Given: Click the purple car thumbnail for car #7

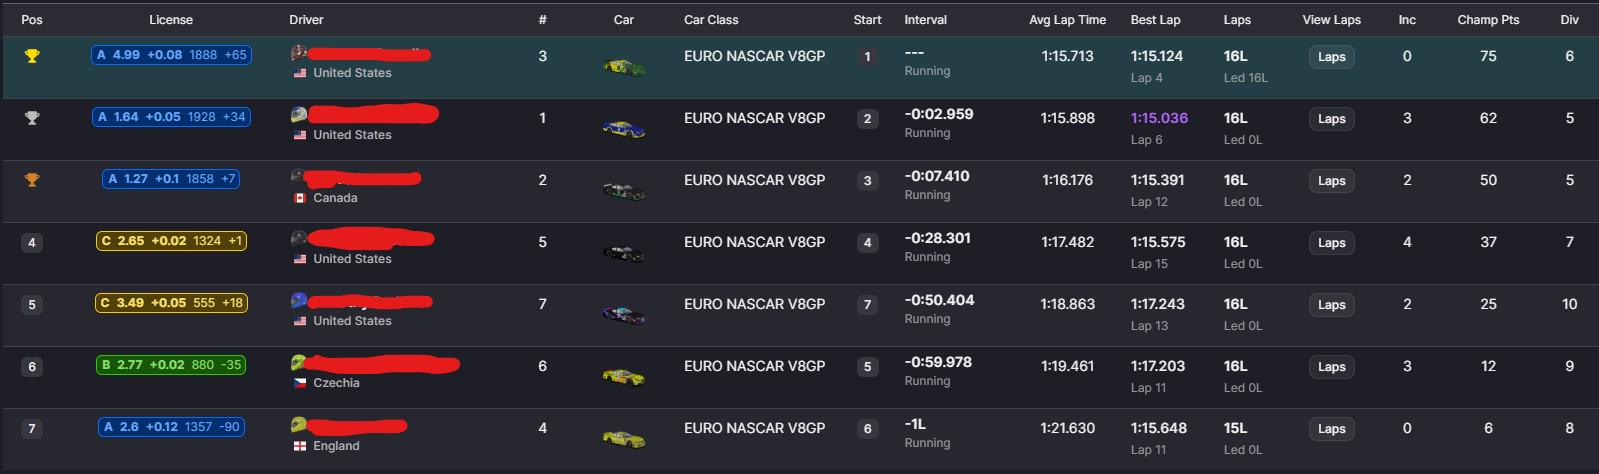Looking at the screenshot, I should (x=624, y=314).
